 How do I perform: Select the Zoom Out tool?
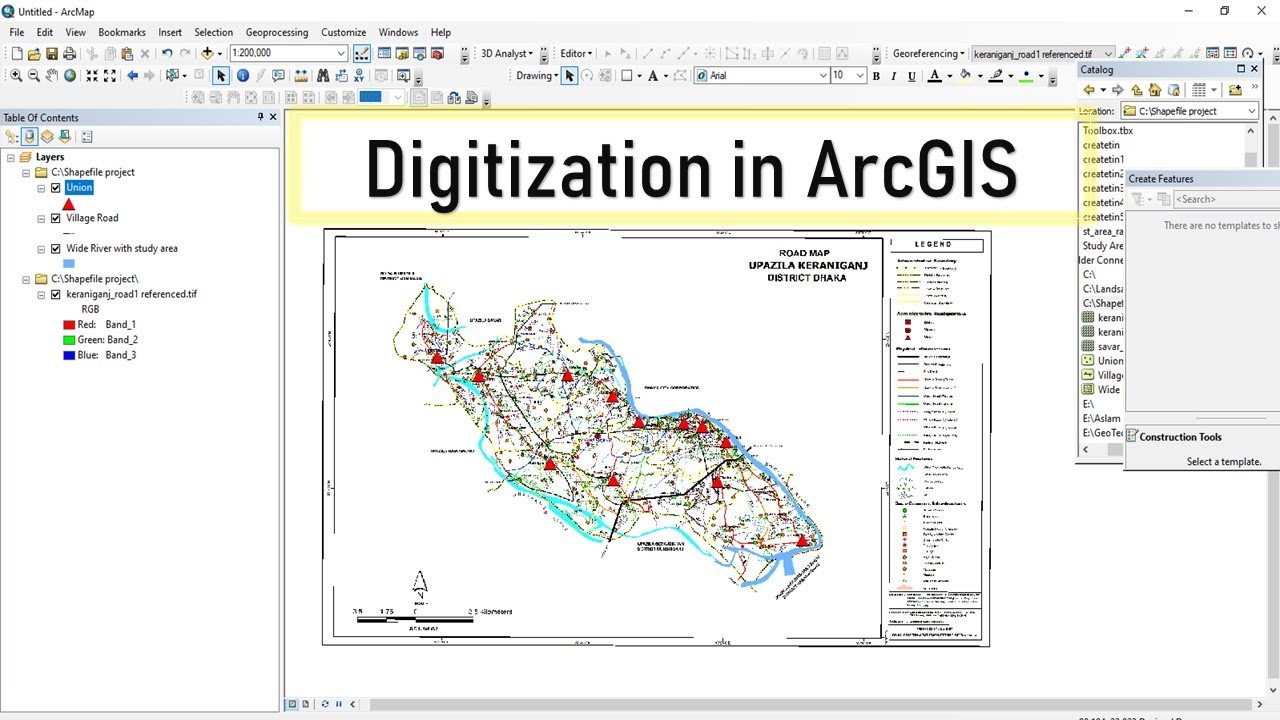point(34,75)
